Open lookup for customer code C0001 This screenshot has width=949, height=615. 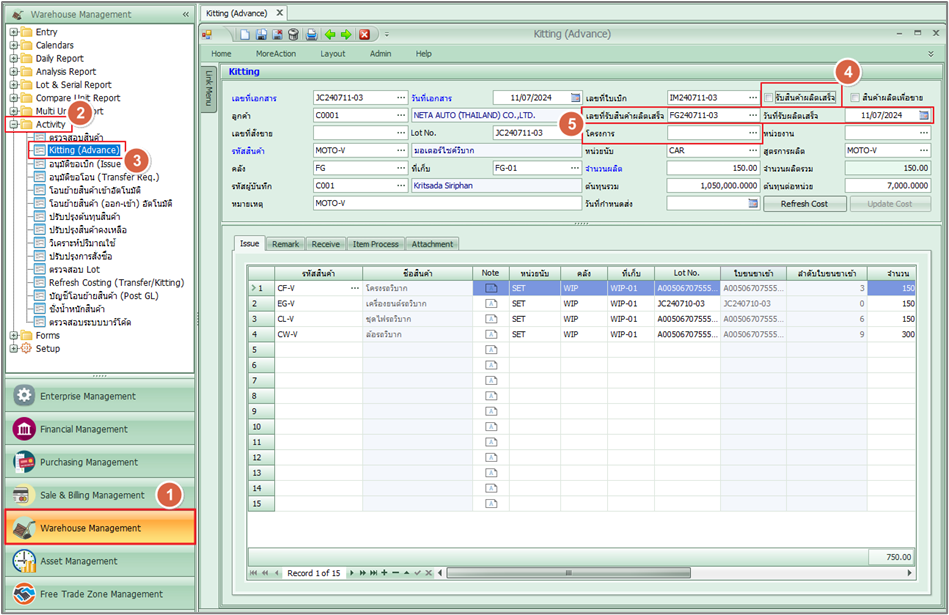(x=401, y=115)
